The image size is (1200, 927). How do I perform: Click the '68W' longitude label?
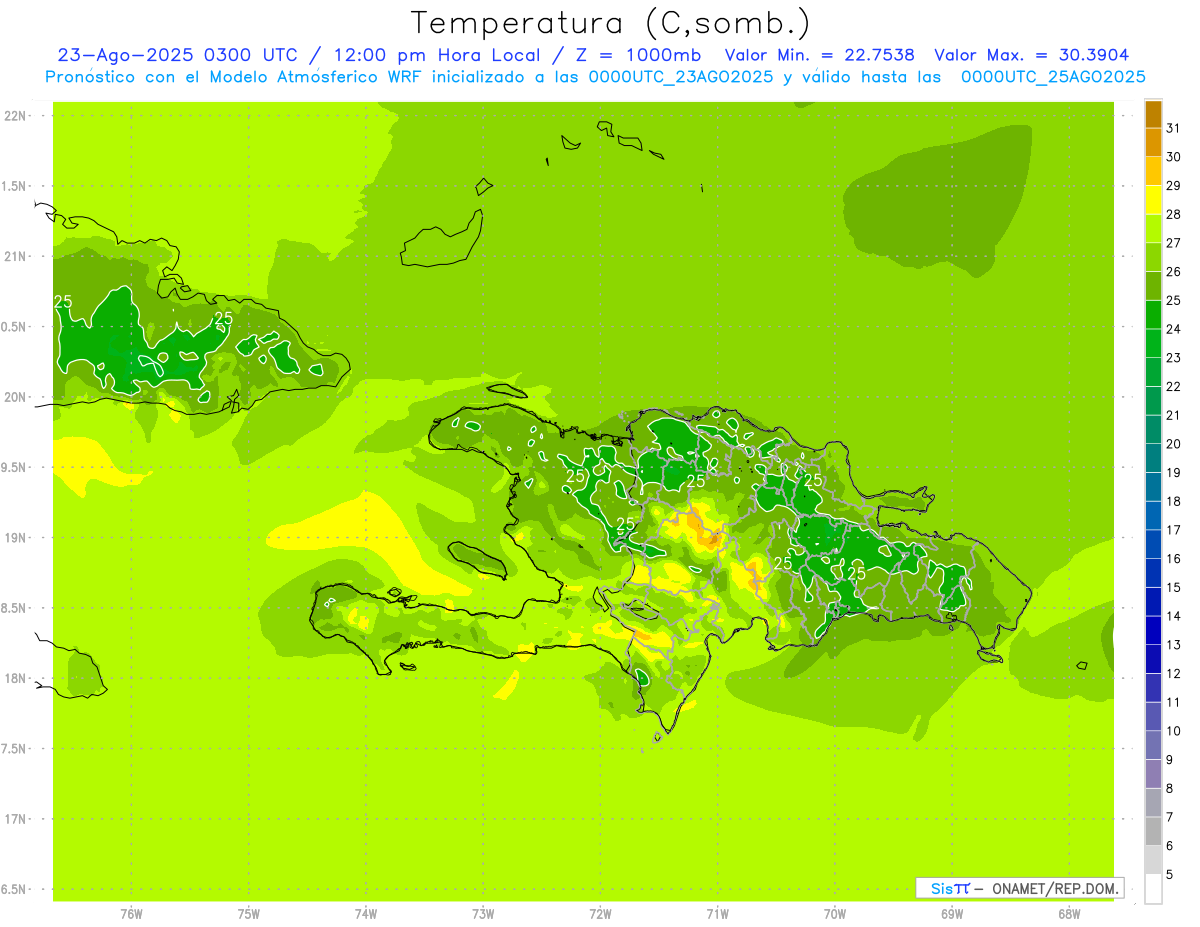(1069, 914)
